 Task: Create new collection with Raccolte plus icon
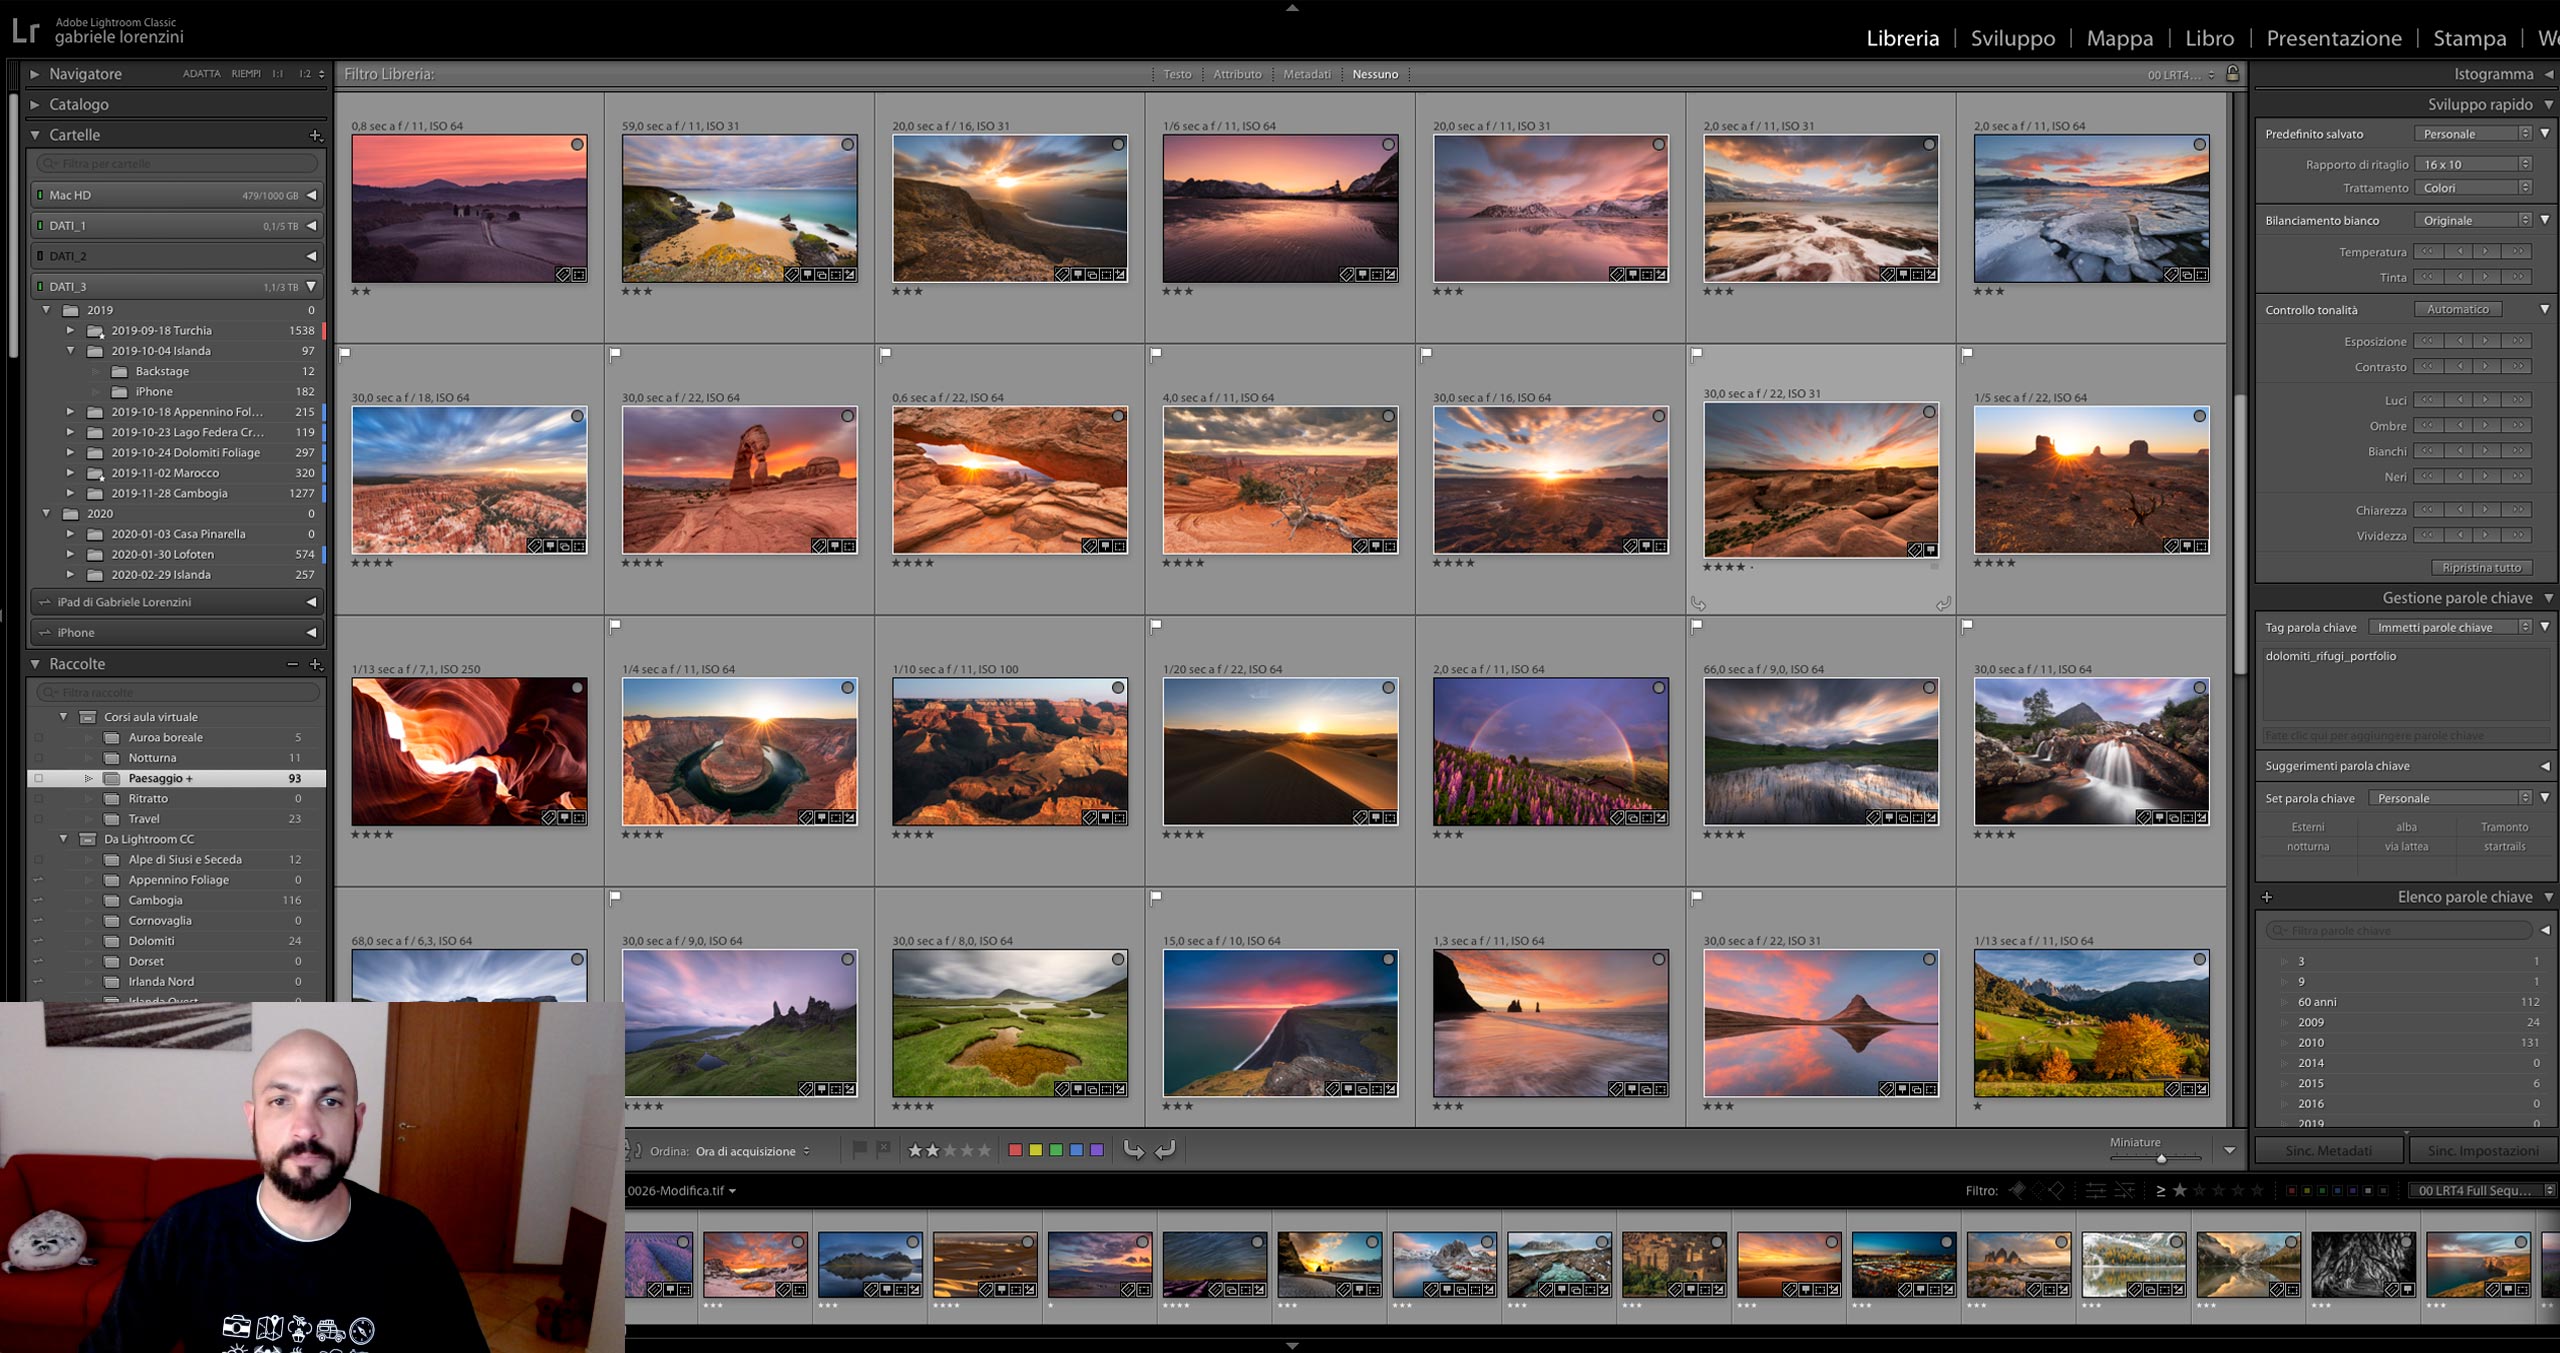[x=315, y=664]
